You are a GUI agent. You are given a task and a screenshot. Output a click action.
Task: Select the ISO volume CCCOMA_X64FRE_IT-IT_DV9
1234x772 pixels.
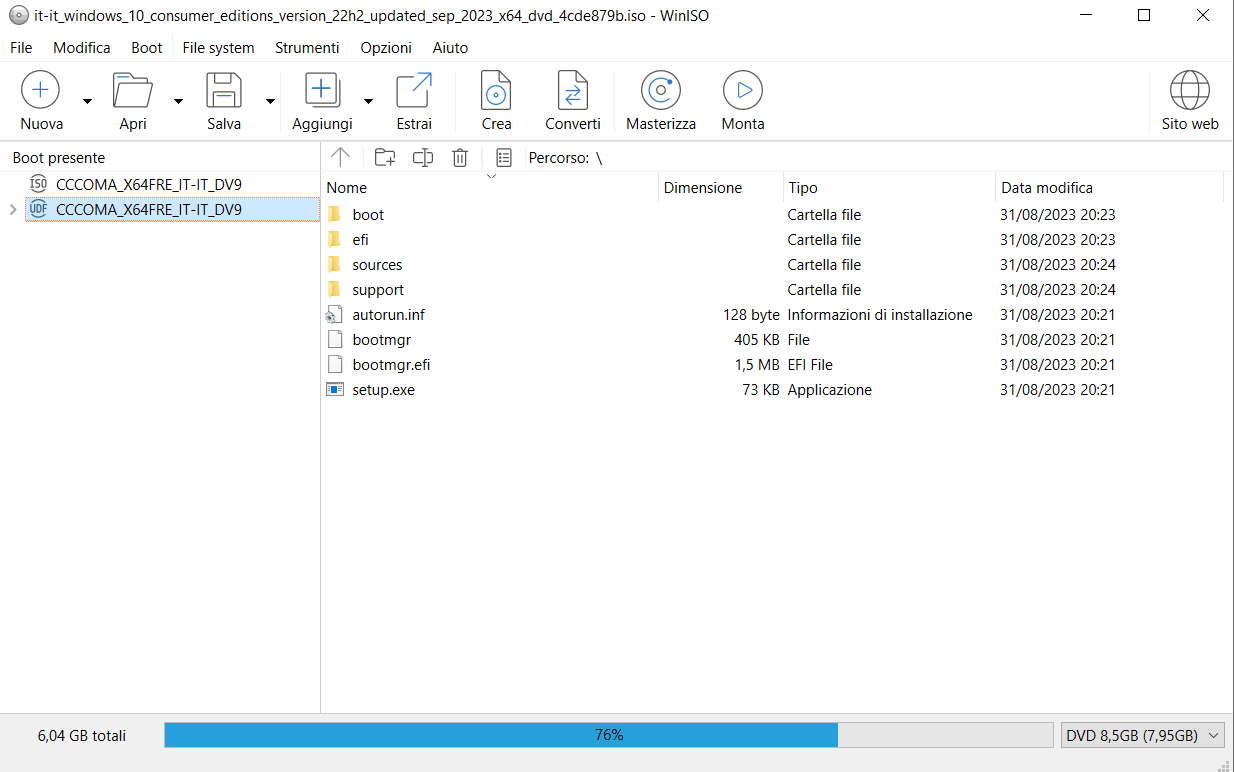tap(149, 184)
